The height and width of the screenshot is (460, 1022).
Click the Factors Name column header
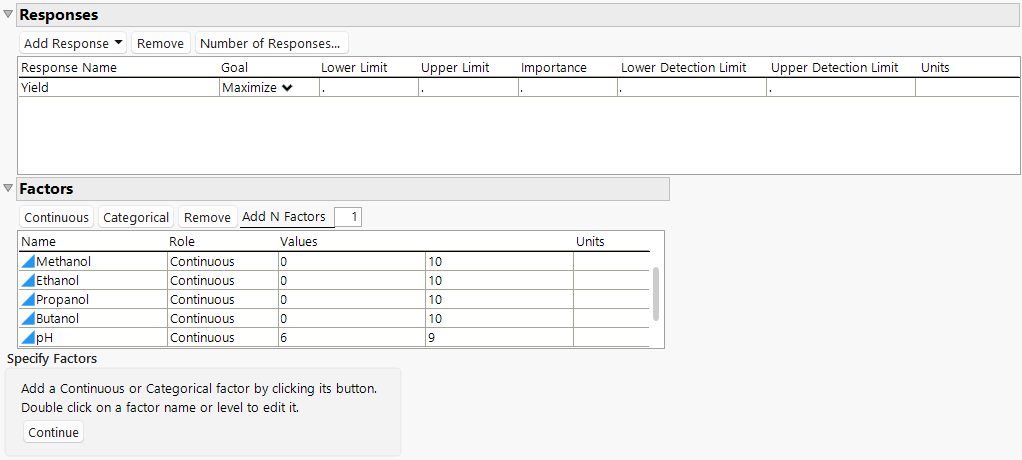pos(38,242)
